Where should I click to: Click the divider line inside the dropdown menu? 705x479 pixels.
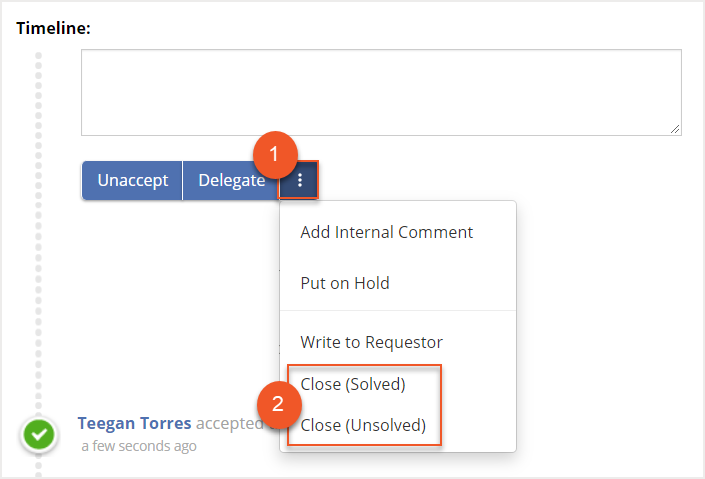point(397,311)
